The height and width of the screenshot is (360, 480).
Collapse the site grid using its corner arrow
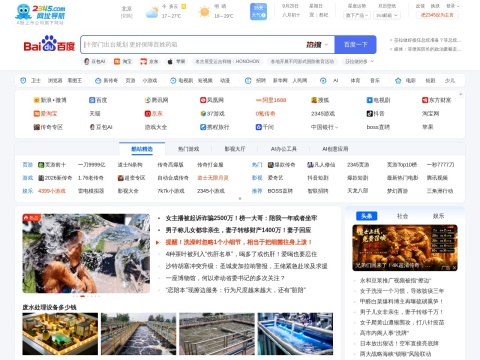tap(461, 94)
